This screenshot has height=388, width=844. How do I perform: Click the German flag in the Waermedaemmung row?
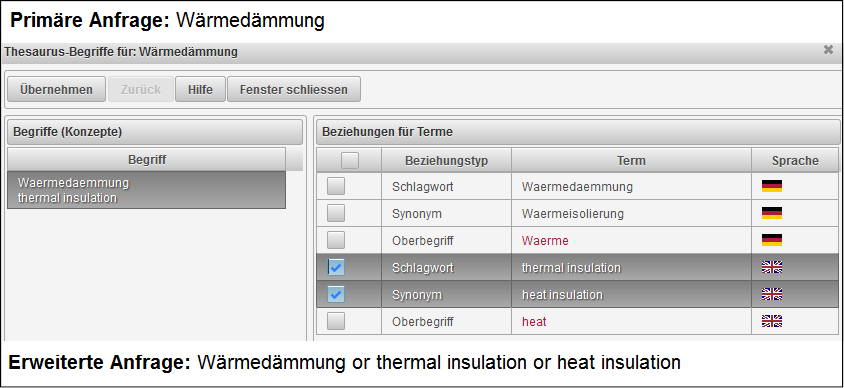tap(771, 186)
